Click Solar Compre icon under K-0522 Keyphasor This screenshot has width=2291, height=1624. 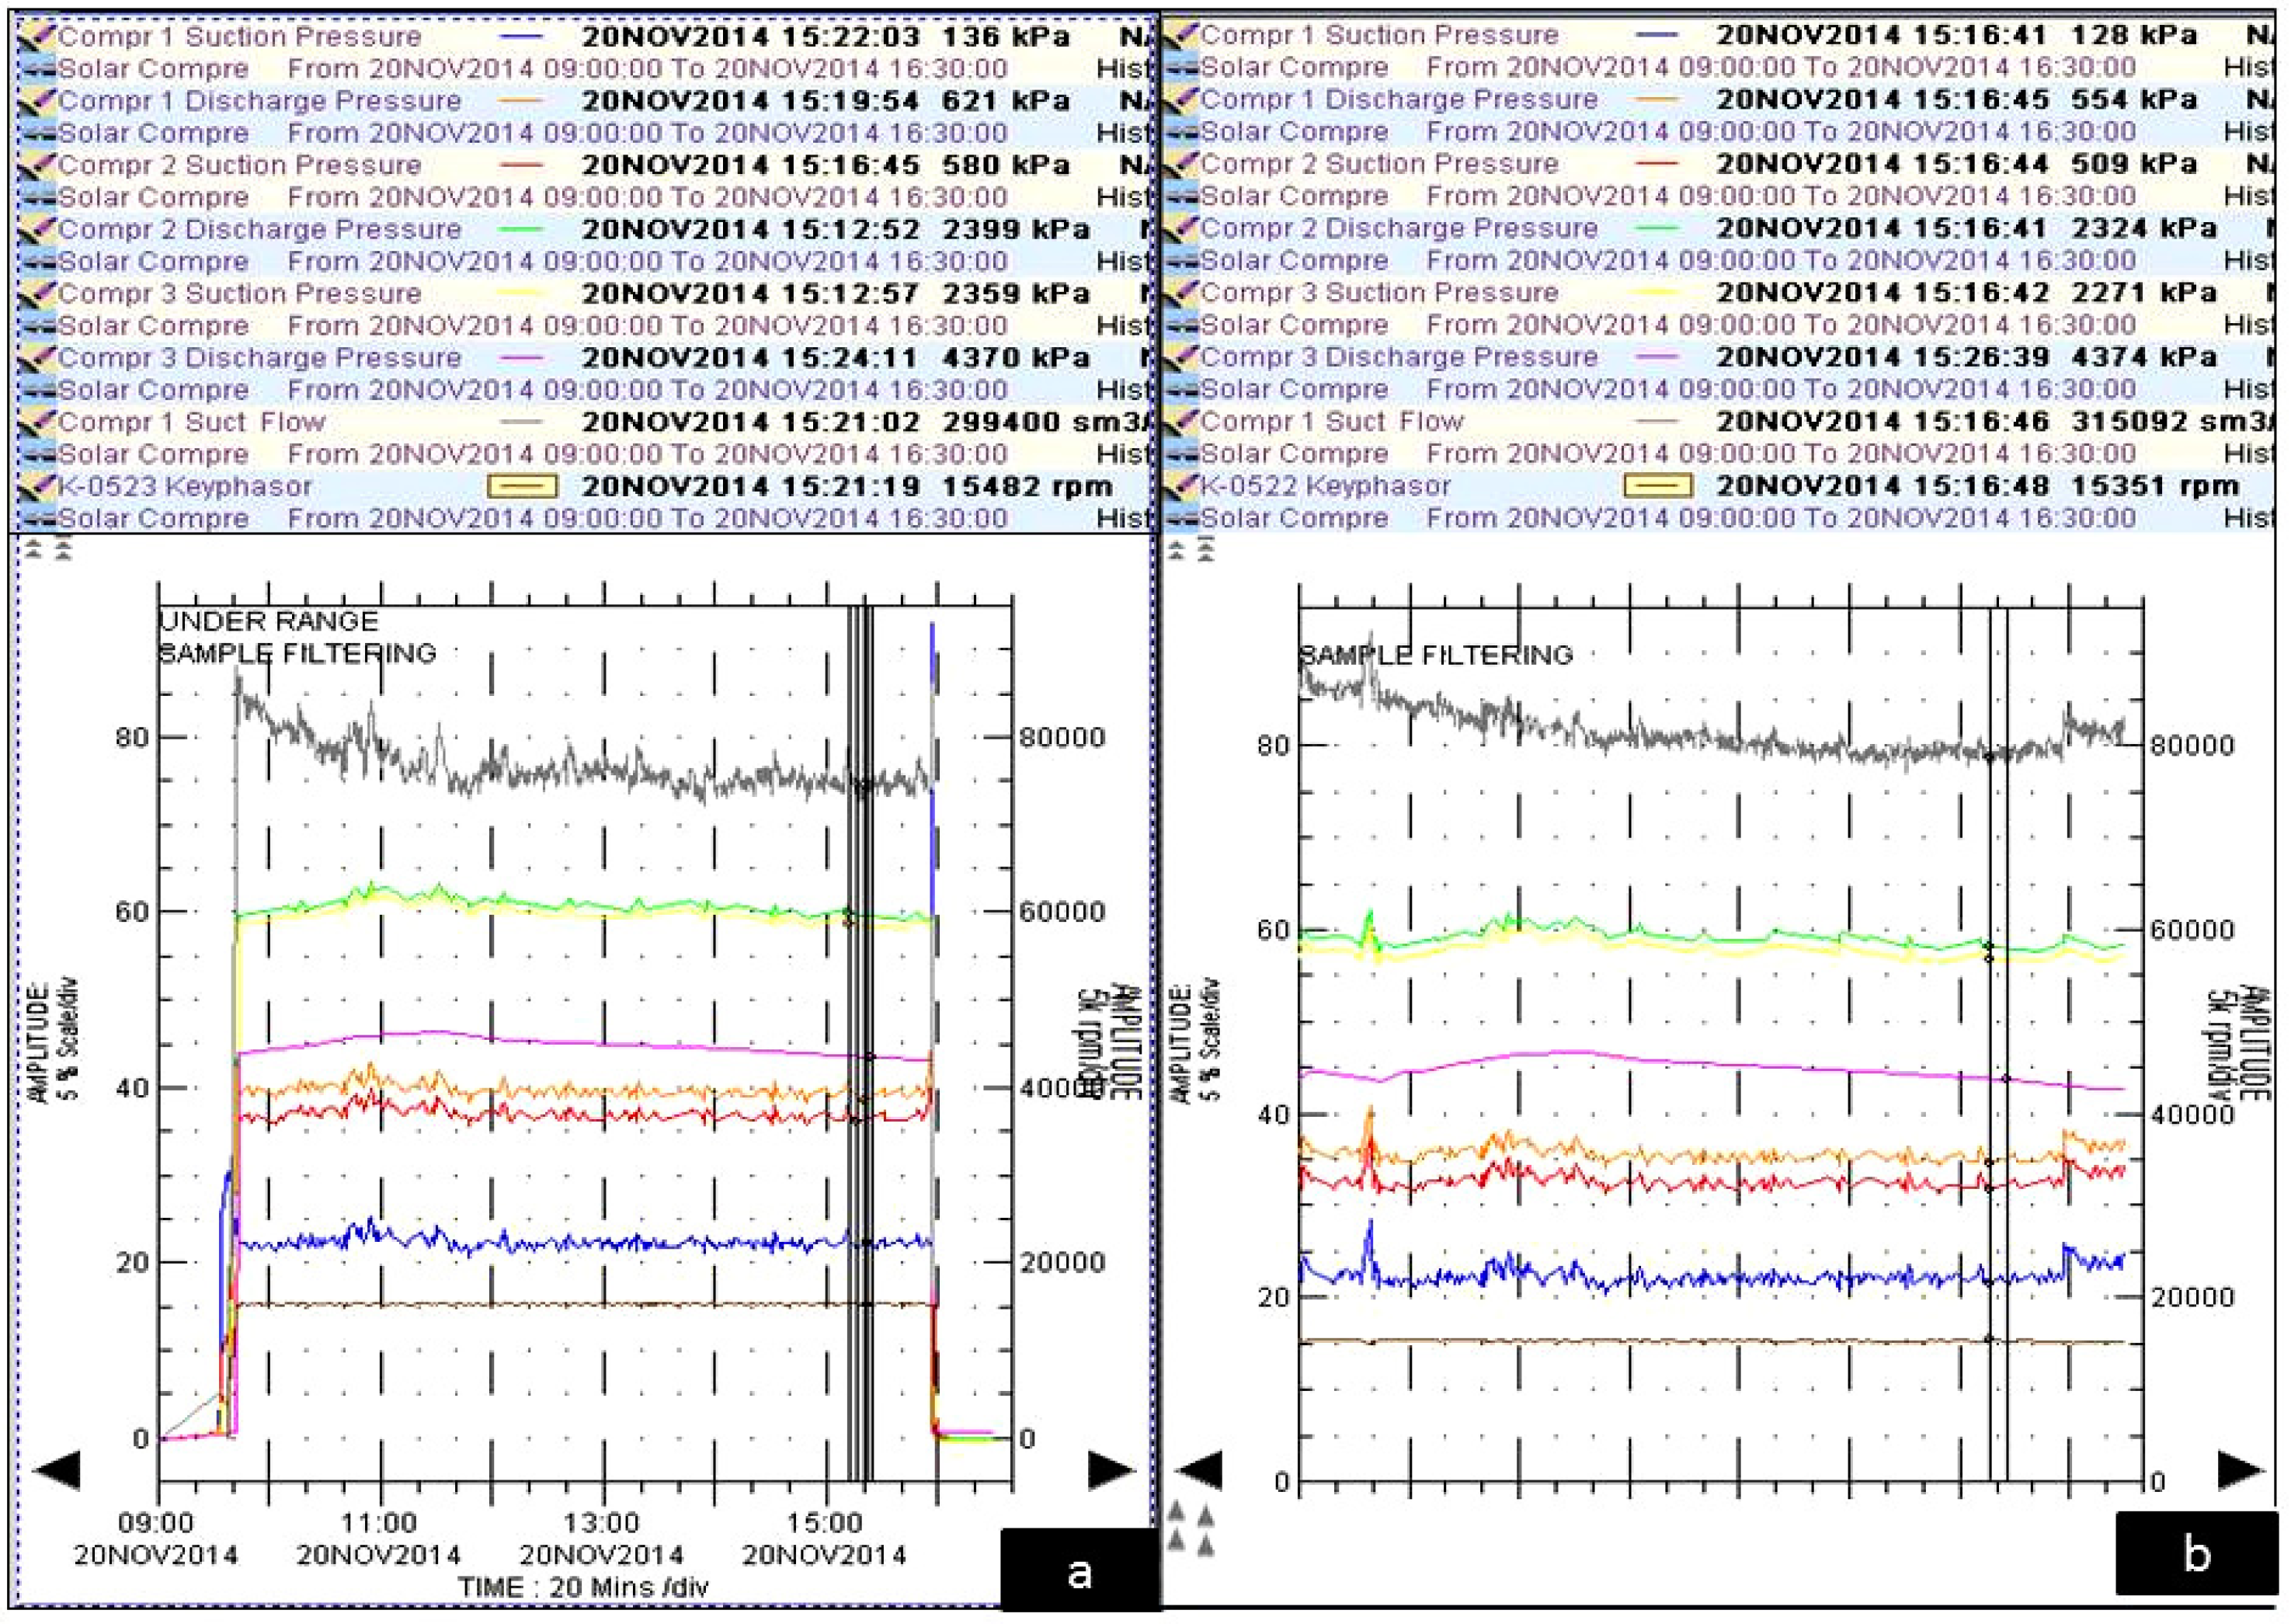coord(1182,518)
